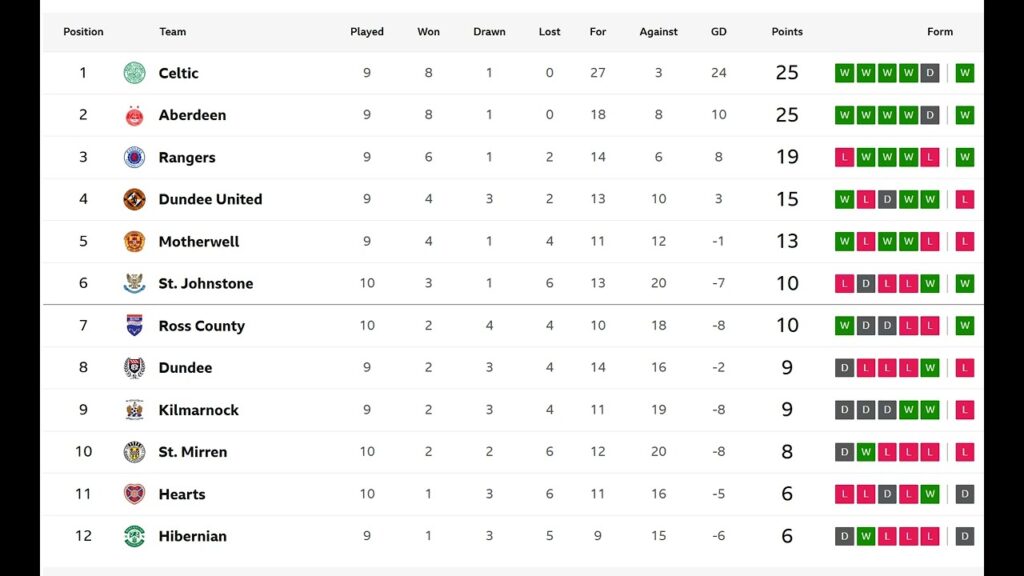Click Dundee United's latest red L form badge
1024x576 pixels.
click(x=964, y=199)
